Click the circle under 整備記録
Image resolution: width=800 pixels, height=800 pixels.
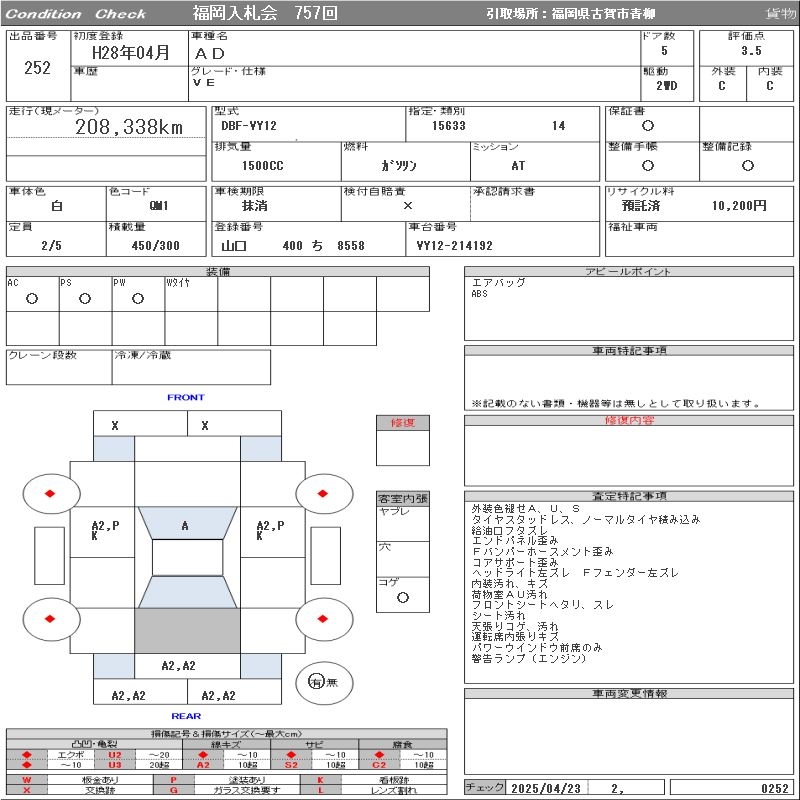pyautogui.click(x=747, y=165)
